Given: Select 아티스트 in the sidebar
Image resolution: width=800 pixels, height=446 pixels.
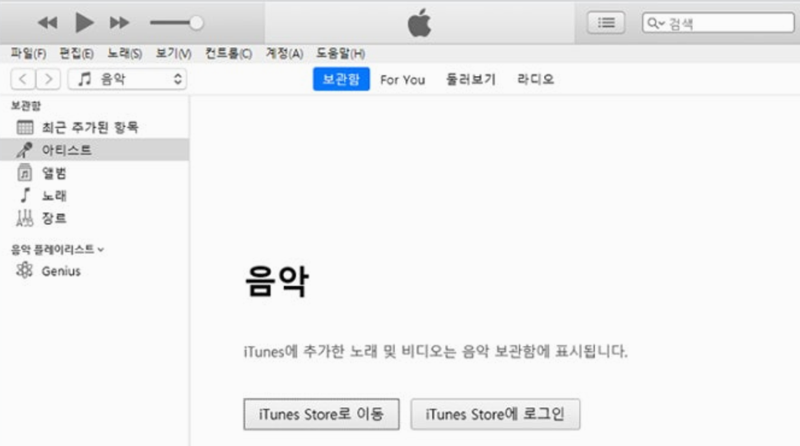Looking at the screenshot, I should point(94,150).
